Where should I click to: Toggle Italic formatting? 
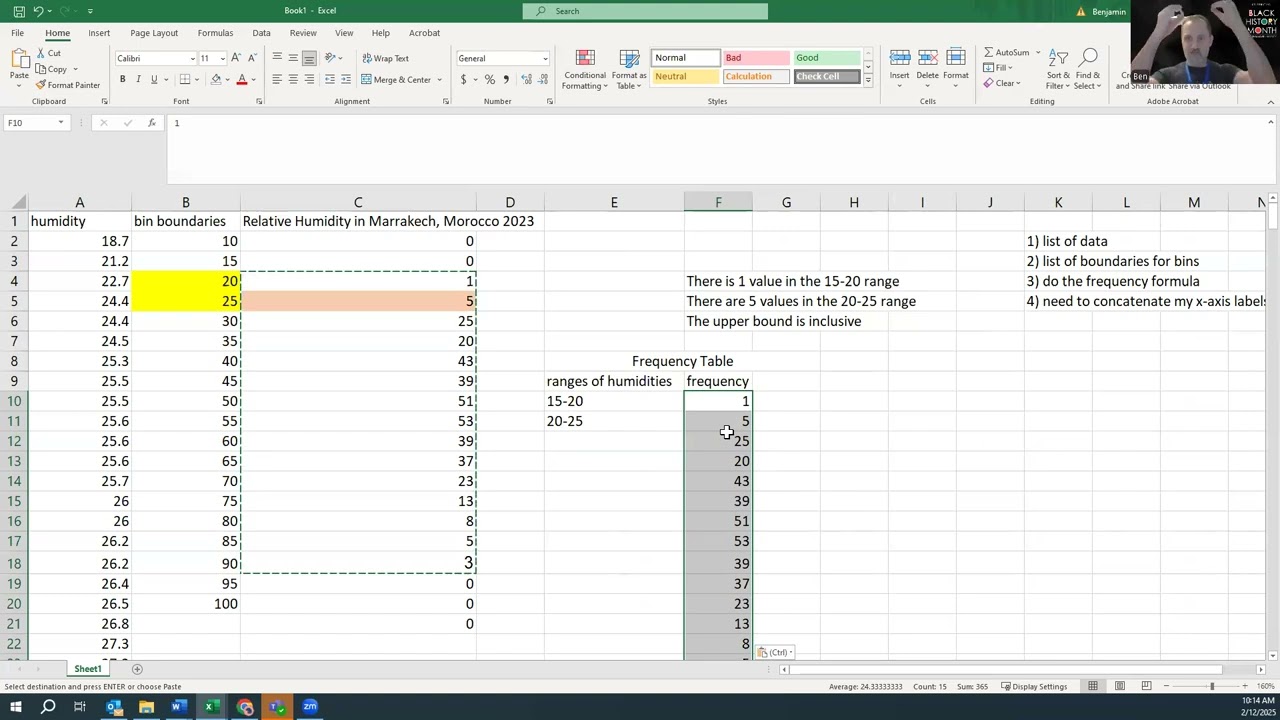(138, 79)
